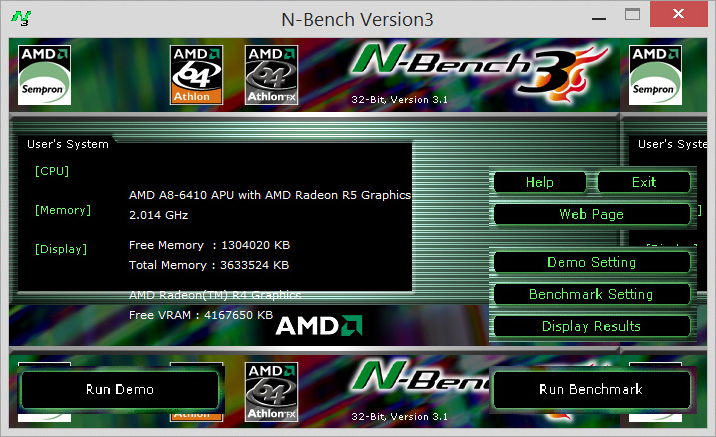Click the AMD Athlon 64 FX logo in the bottom banner
Image resolution: width=716 pixels, height=437 pixels.
271,391
